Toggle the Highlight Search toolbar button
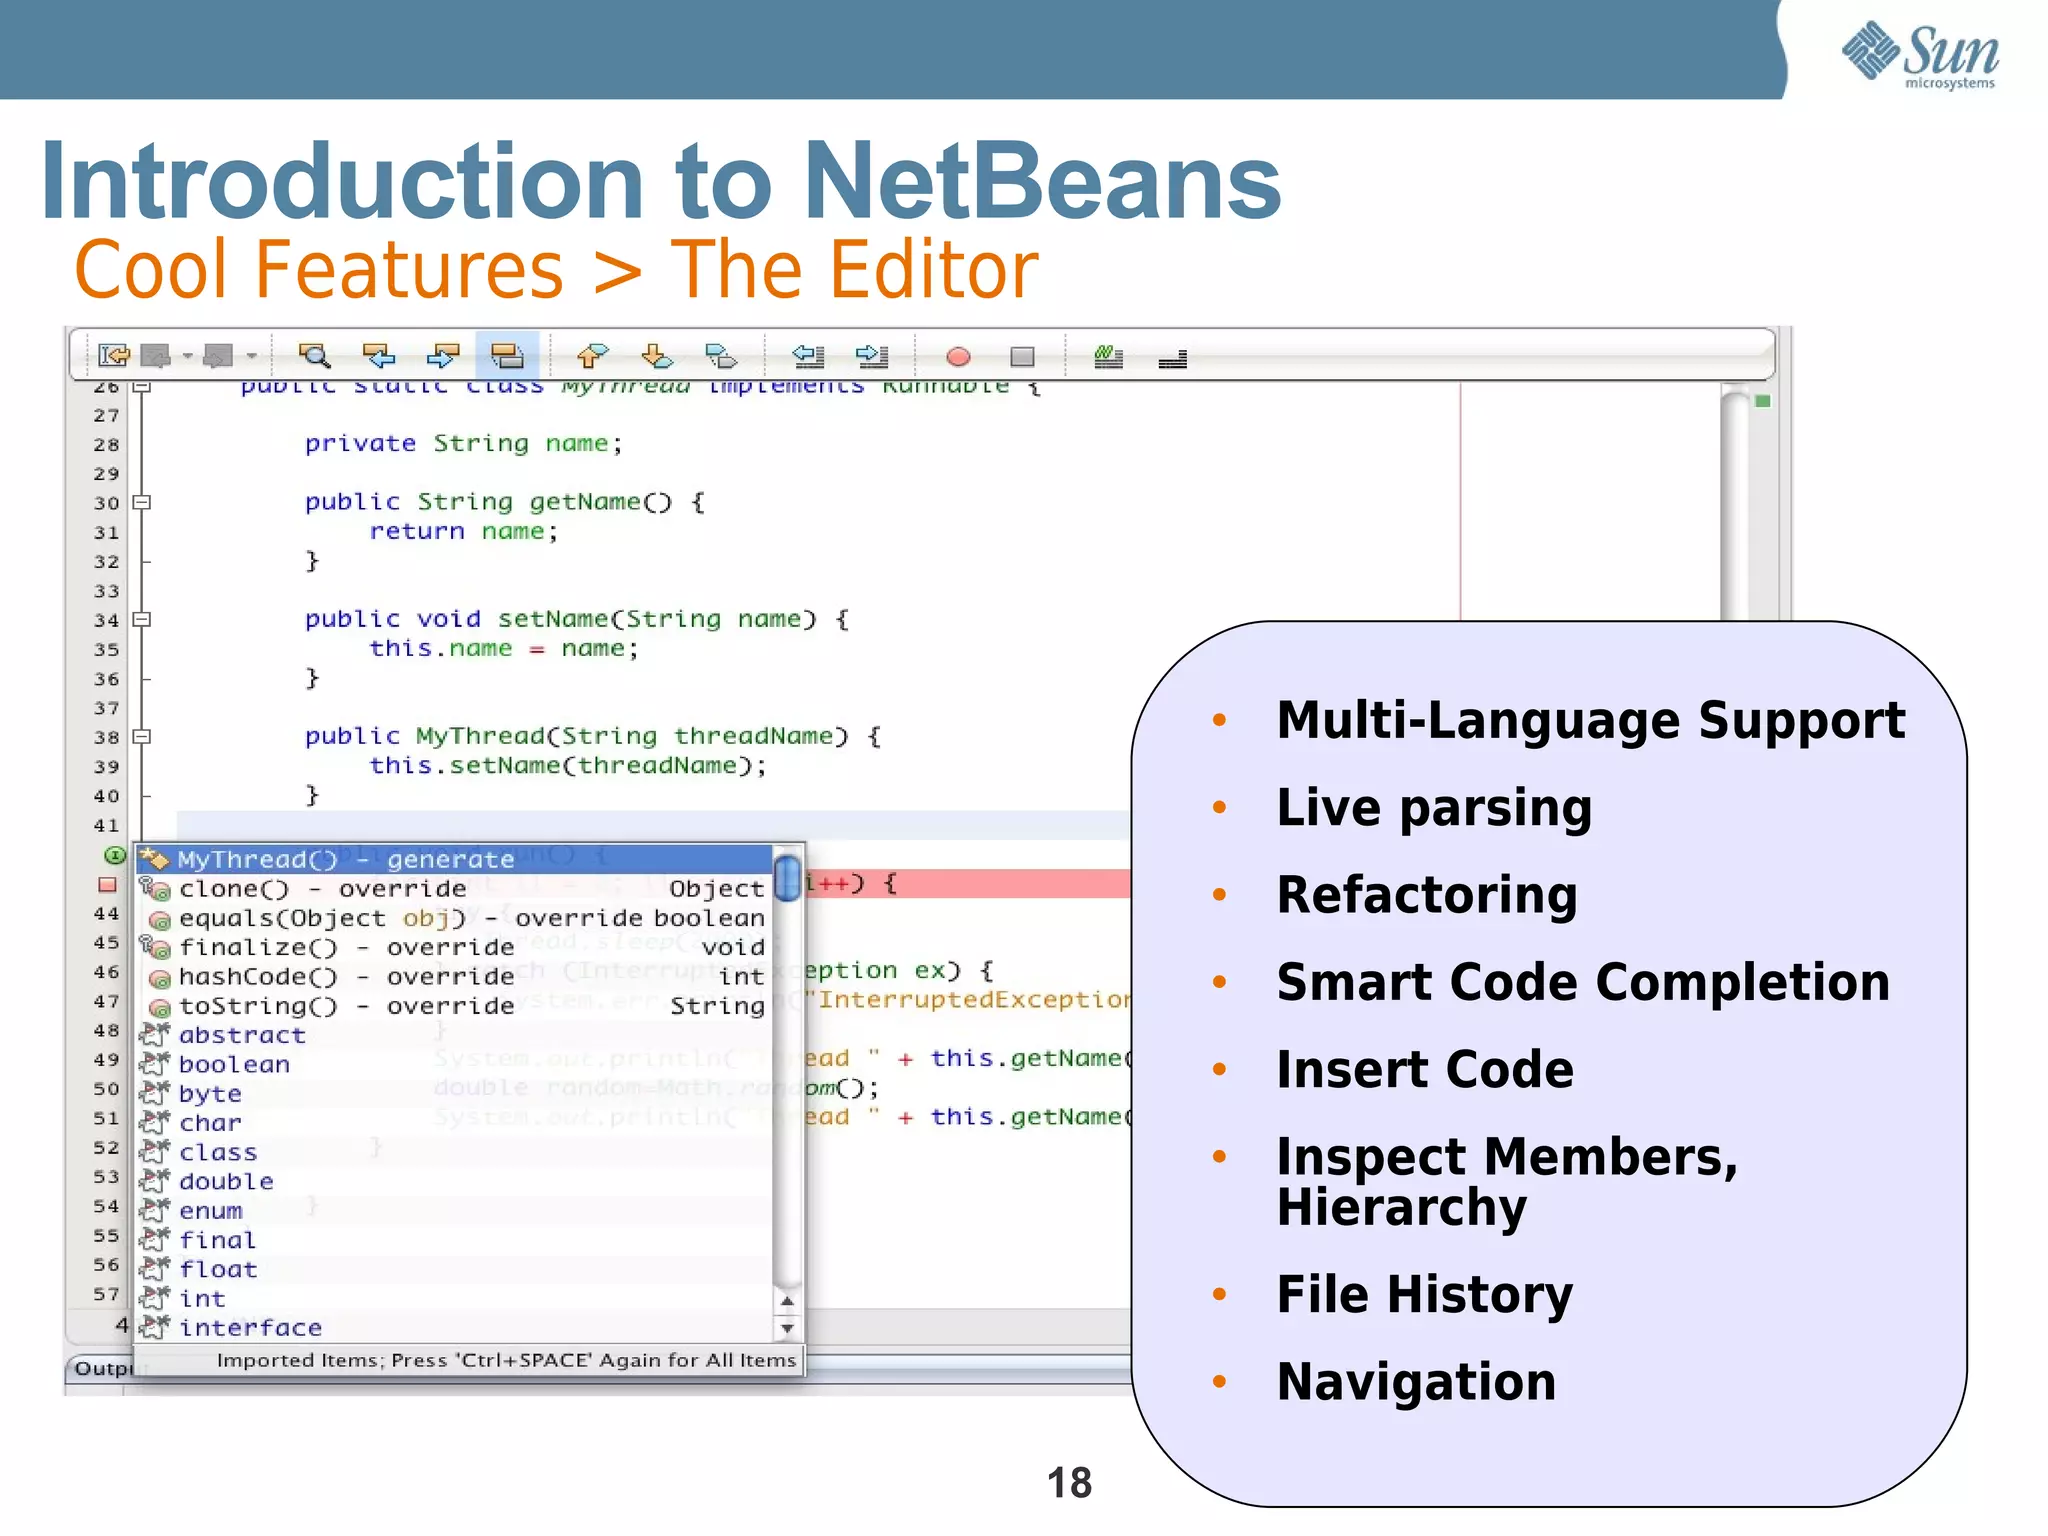Viewport: 2048px width, 1536px height. [x=507, y=355]
